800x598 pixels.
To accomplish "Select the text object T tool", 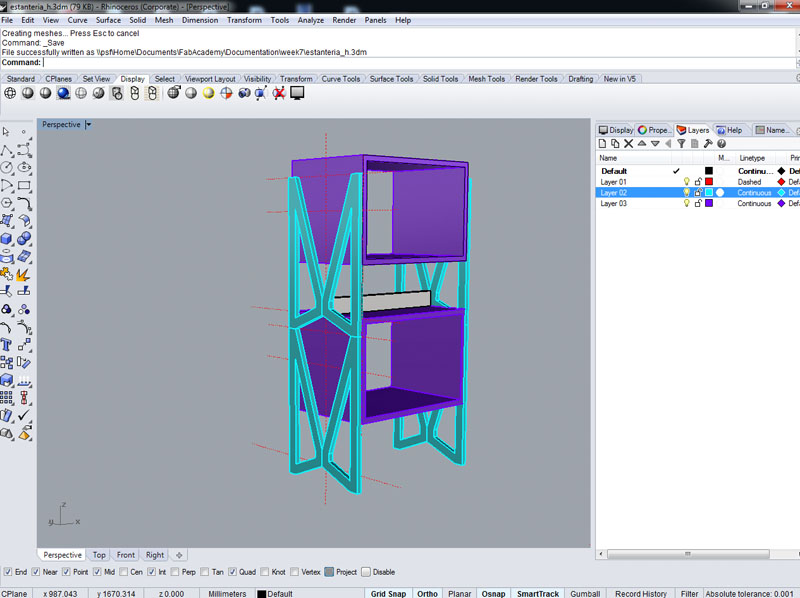I will pyautogui.click(x=7, y=345).
